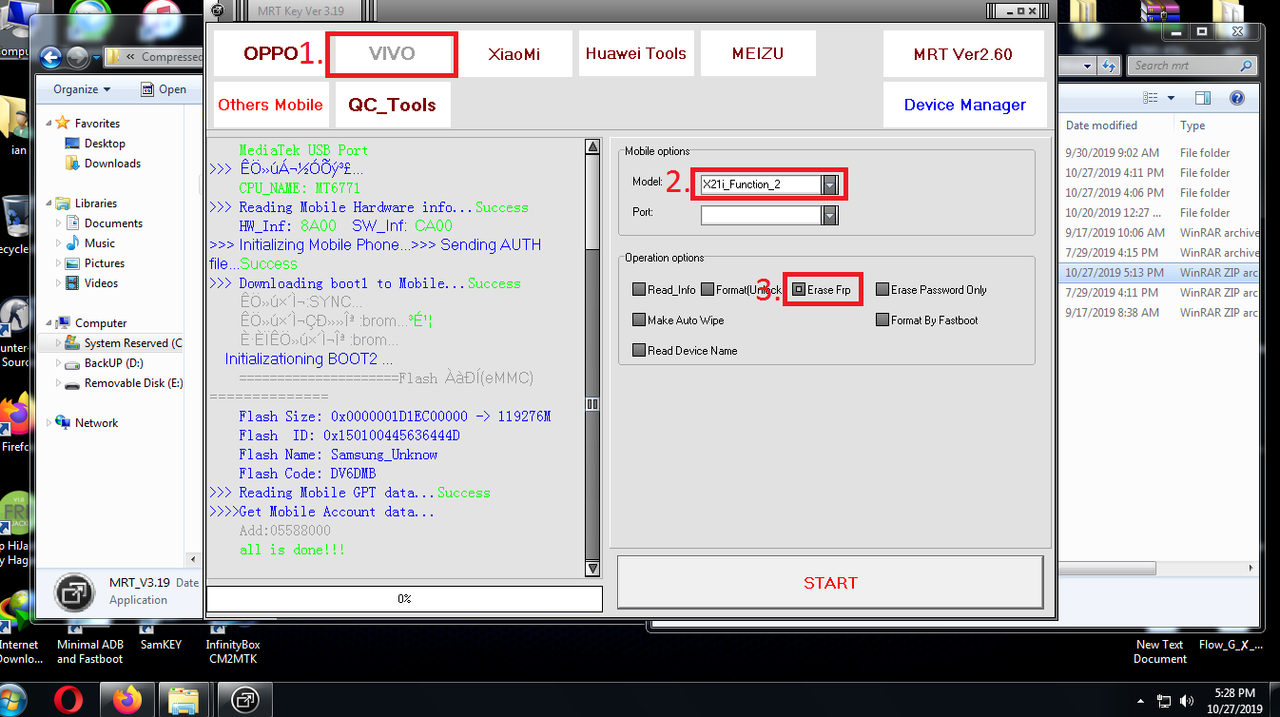The image size is (1280, 717).
Task: Click the log scrollbar thumb
Action: (x=593, y=404)
